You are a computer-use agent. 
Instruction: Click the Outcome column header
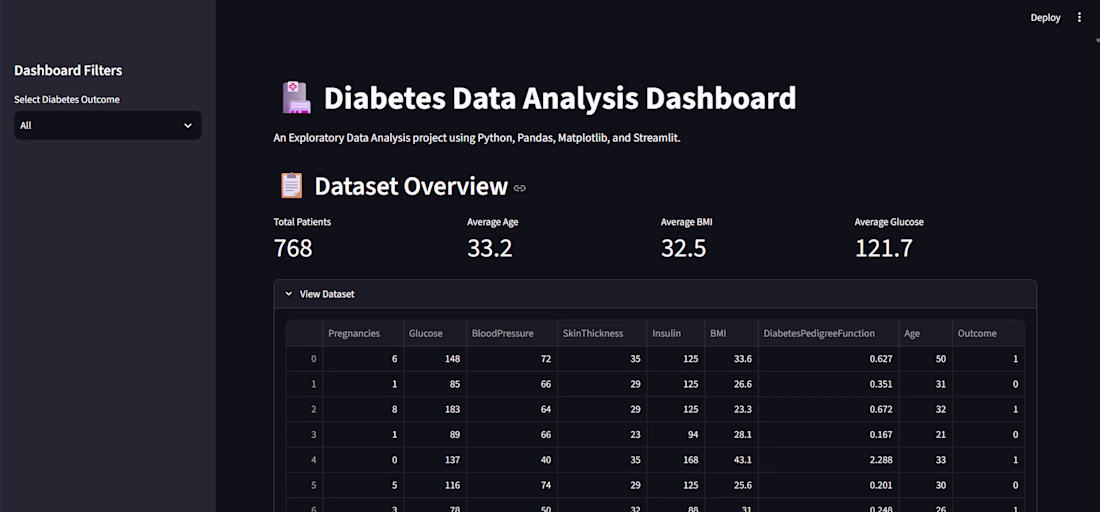(x=988, y=333)
